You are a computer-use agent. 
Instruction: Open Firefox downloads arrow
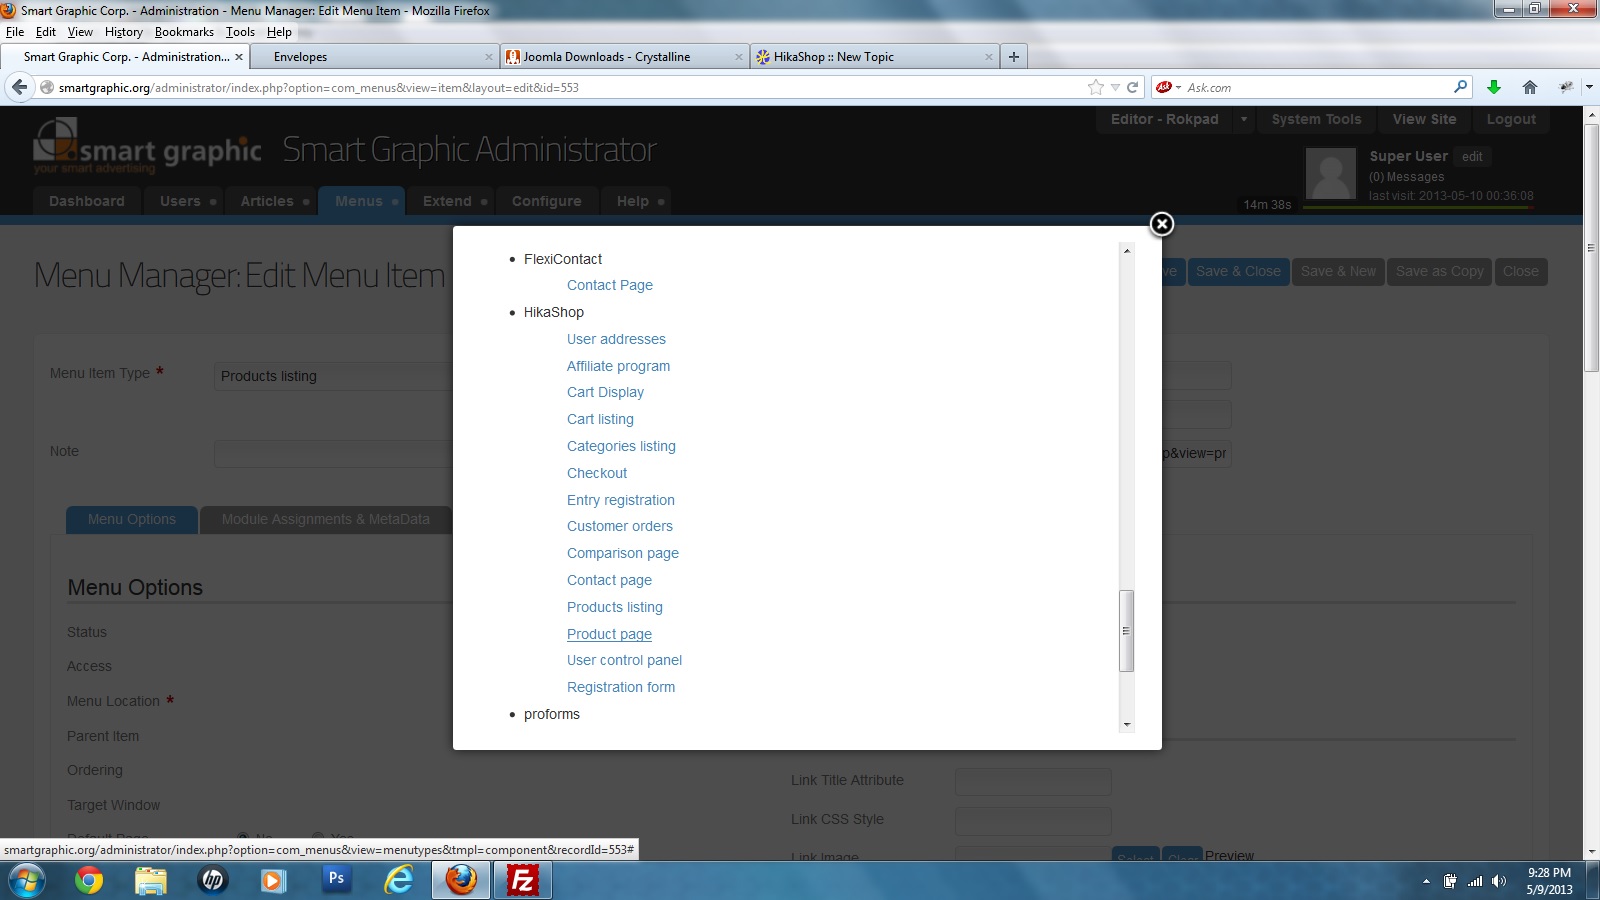(1494, 87)
